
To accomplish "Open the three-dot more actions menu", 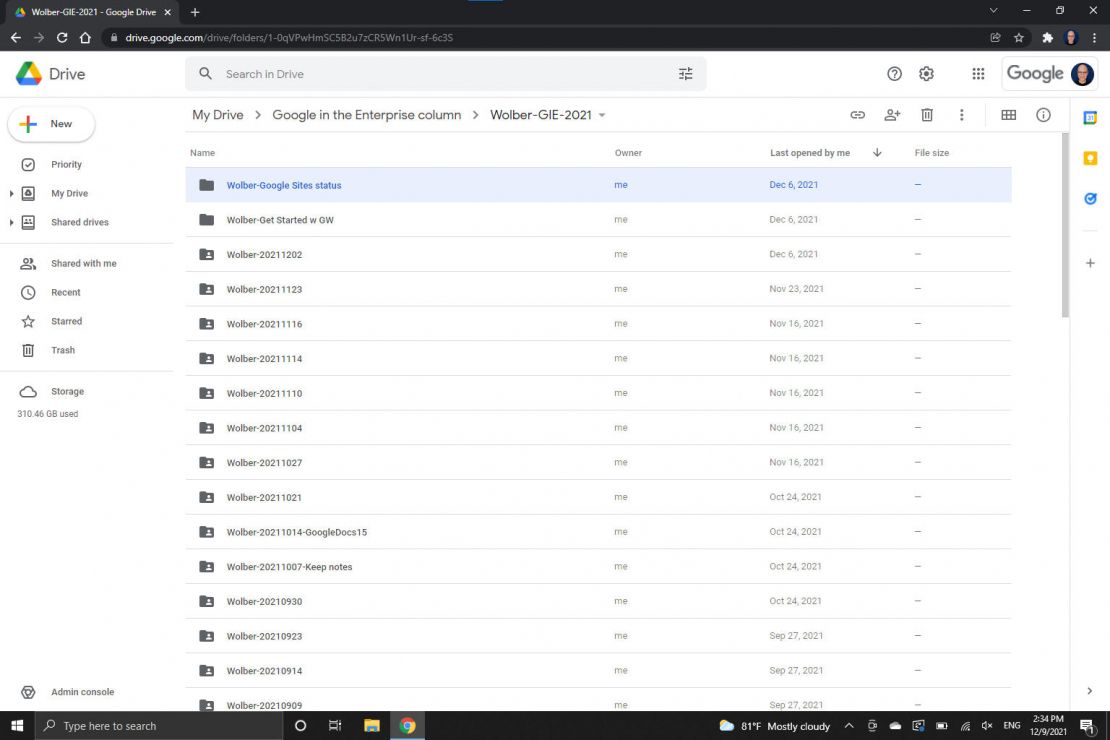I will (x=961, y=114).
